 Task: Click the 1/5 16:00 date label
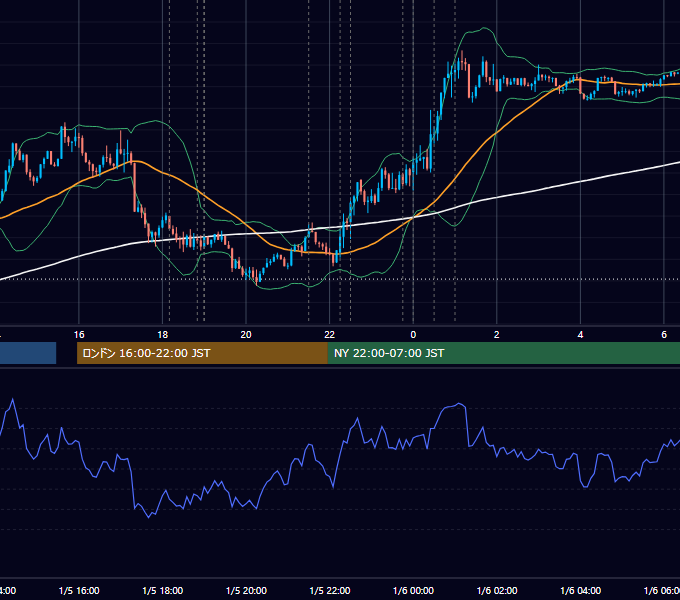click(x=79, y=590)
